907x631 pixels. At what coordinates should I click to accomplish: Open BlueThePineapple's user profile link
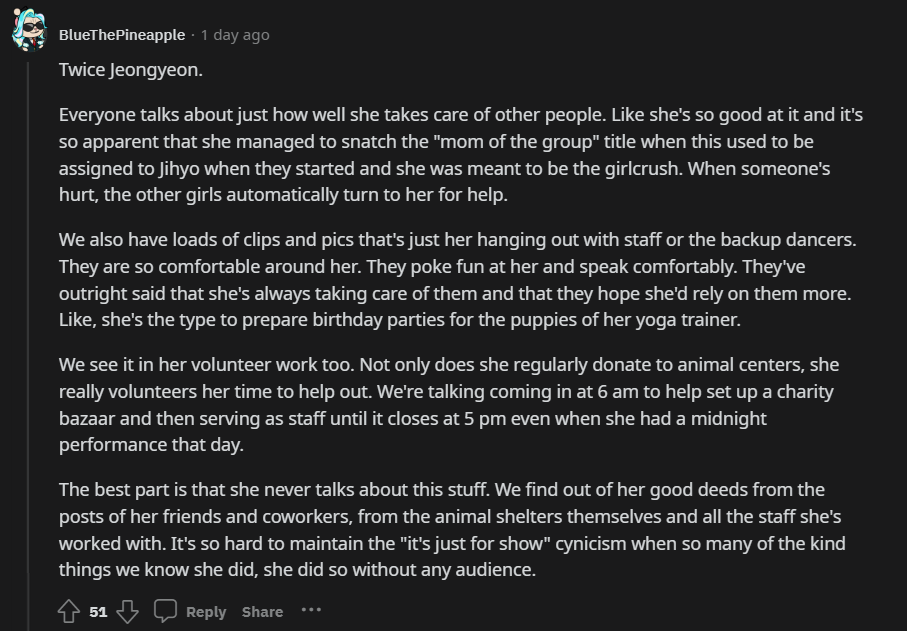coord(122,34)
